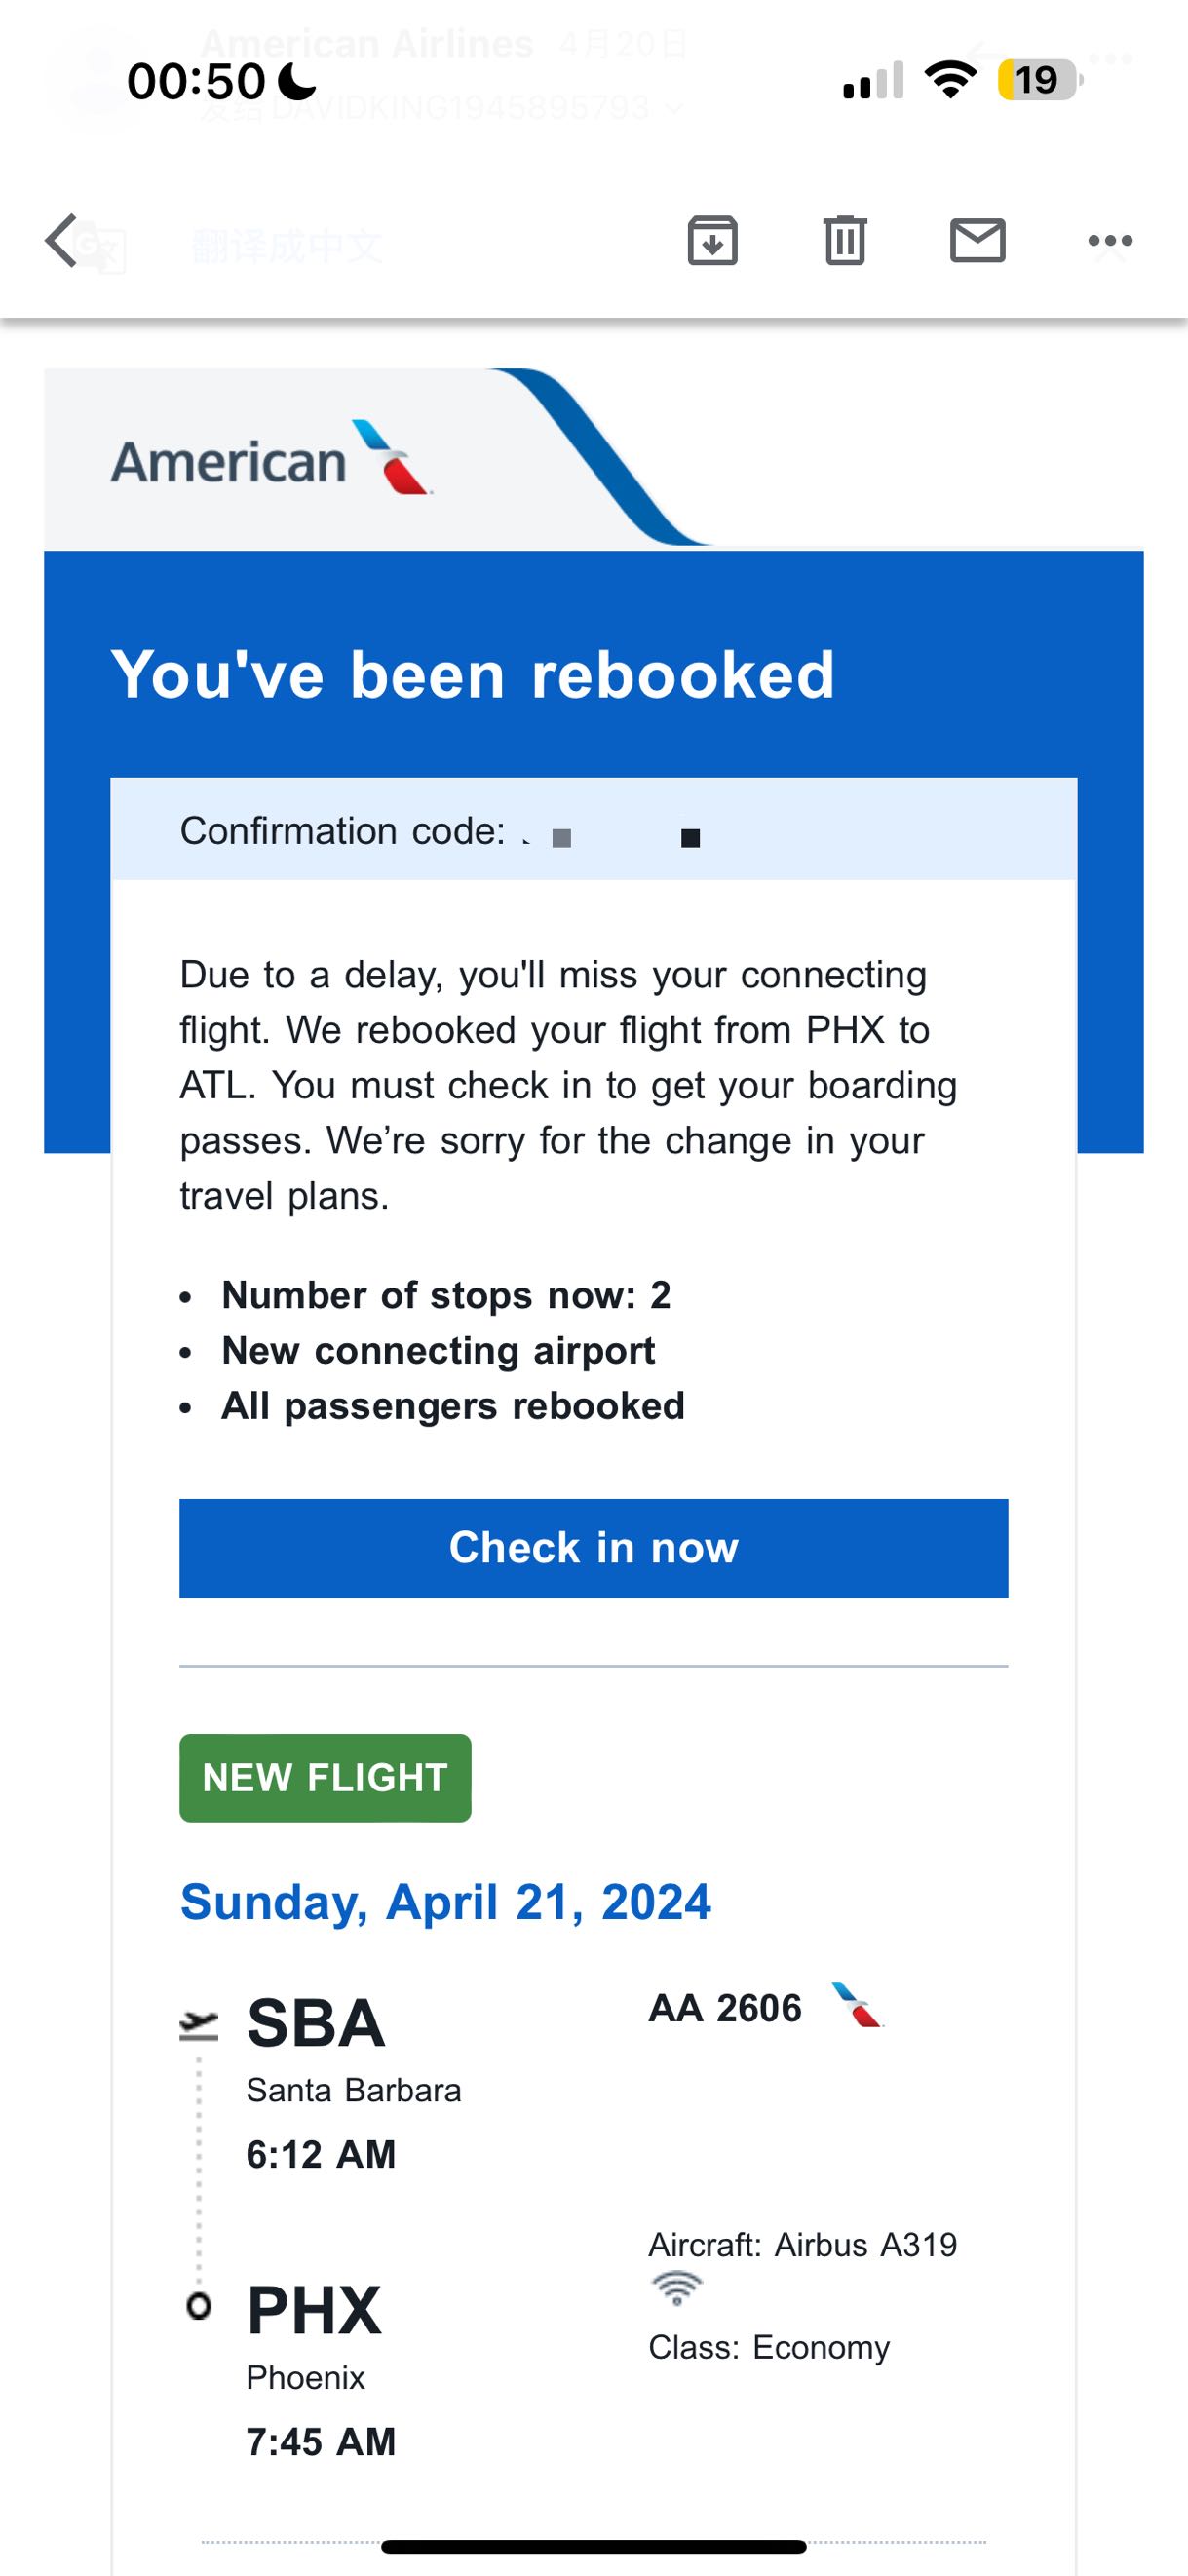1188x2576 pixels.
Task: Select the PHX arrival airport code
Action: pyautogui.click(x=314, y=2311)
